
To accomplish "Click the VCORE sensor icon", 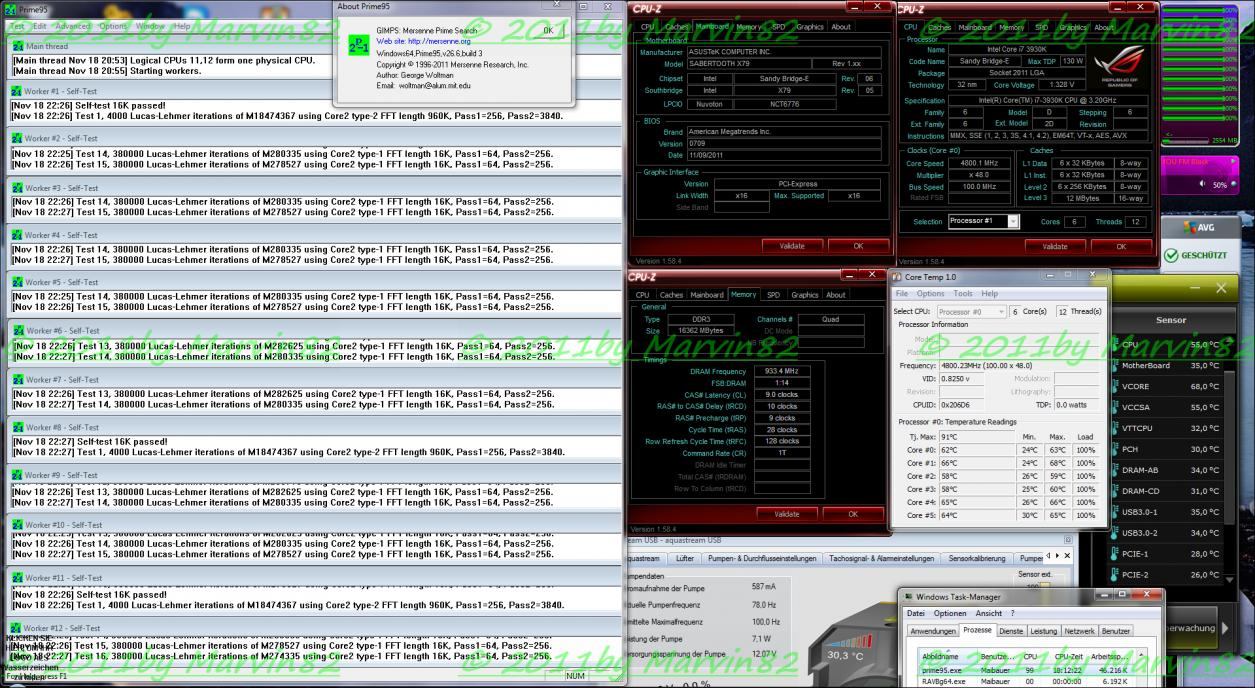I will click(x=1114, y=387).
